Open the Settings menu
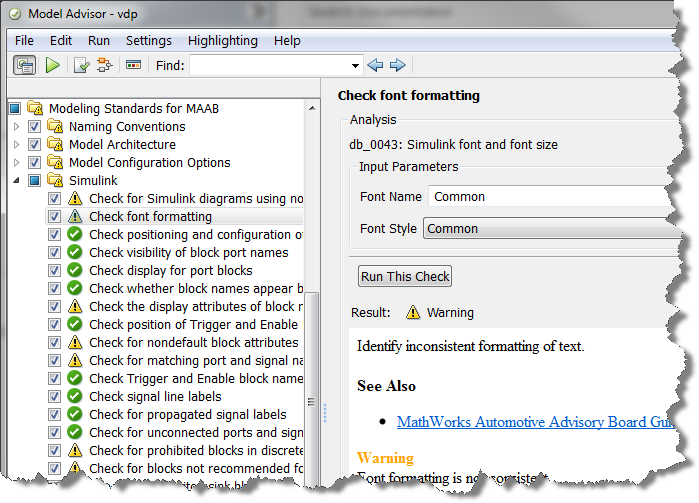The width and height of the screenshot is (699, 503). tap(149, 41)
